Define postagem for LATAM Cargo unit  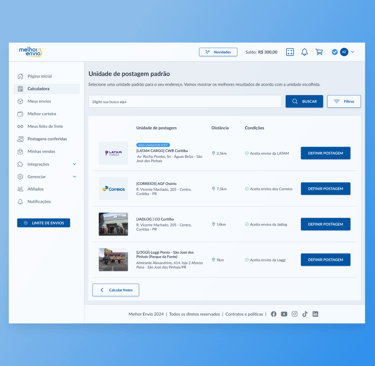click(326, 153)
